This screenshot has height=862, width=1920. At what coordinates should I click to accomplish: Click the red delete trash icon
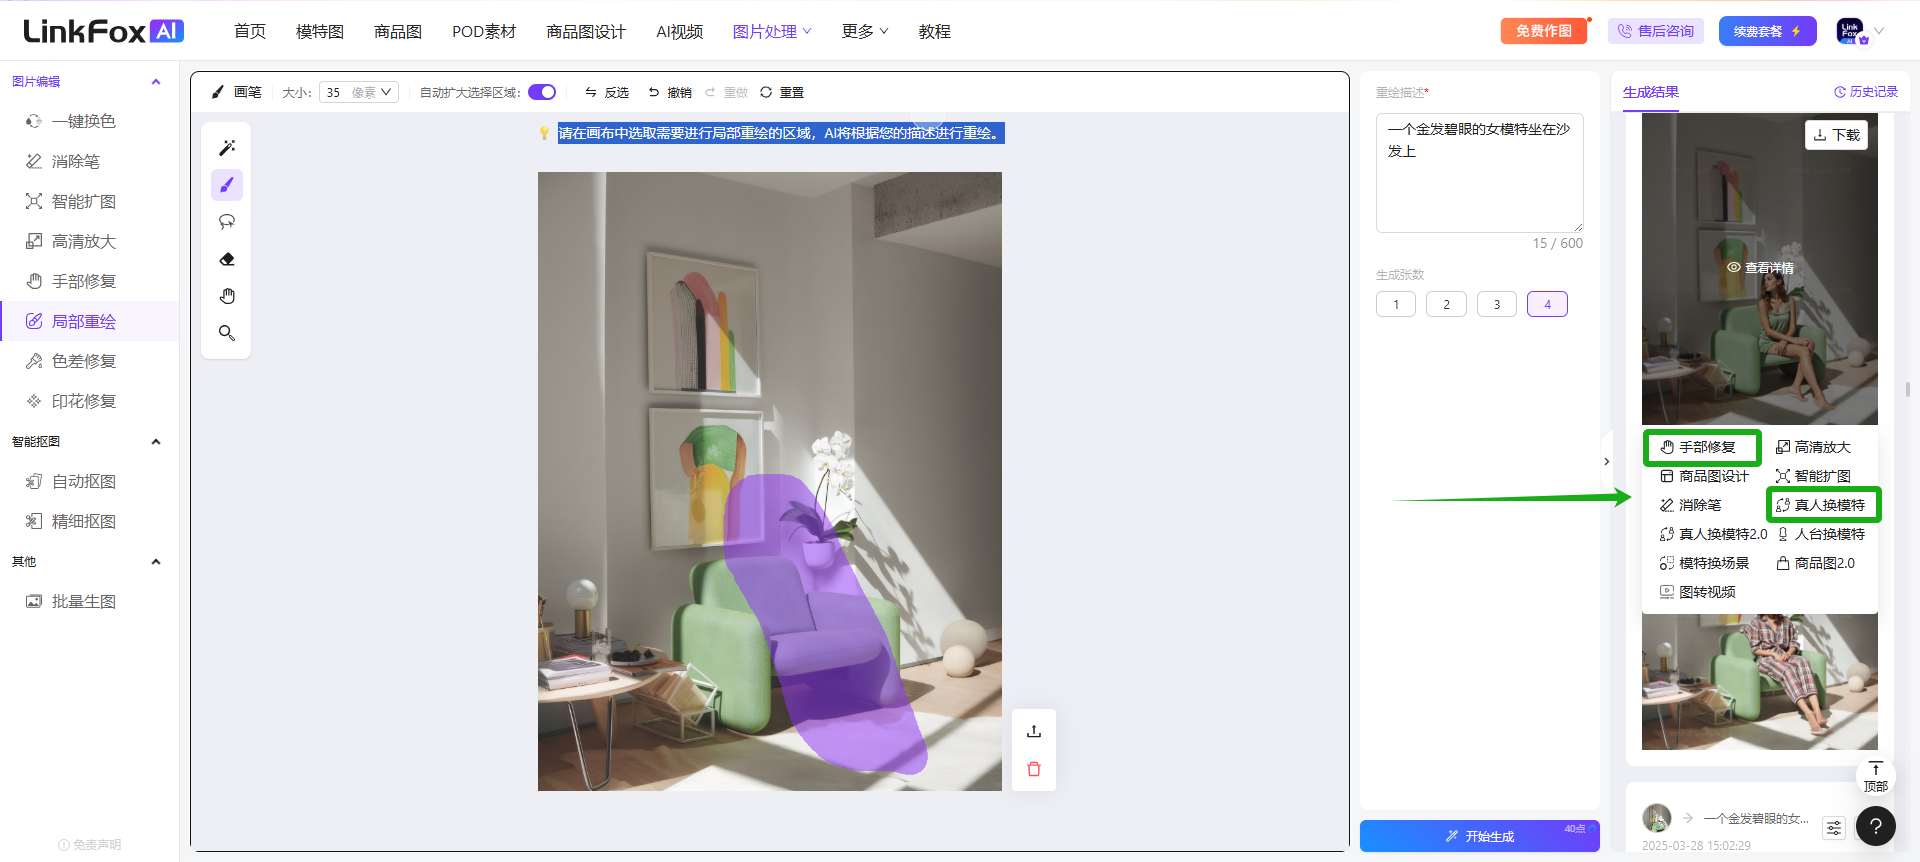click(1034, 769)
